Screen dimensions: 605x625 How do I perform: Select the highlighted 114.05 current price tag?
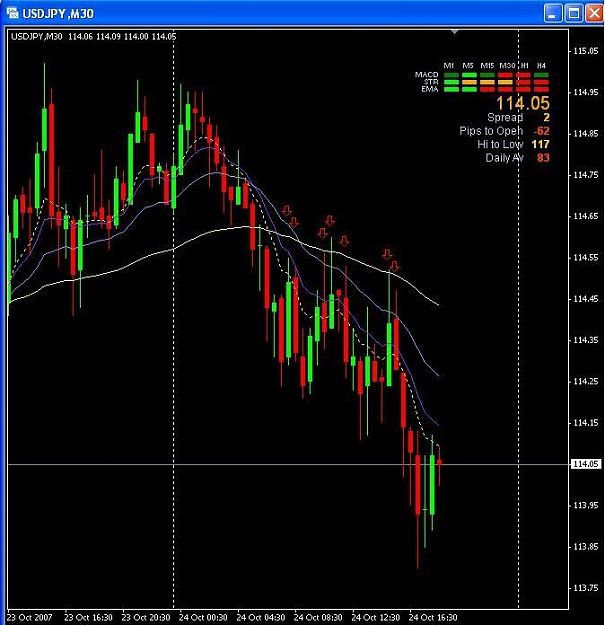[585, 464]
